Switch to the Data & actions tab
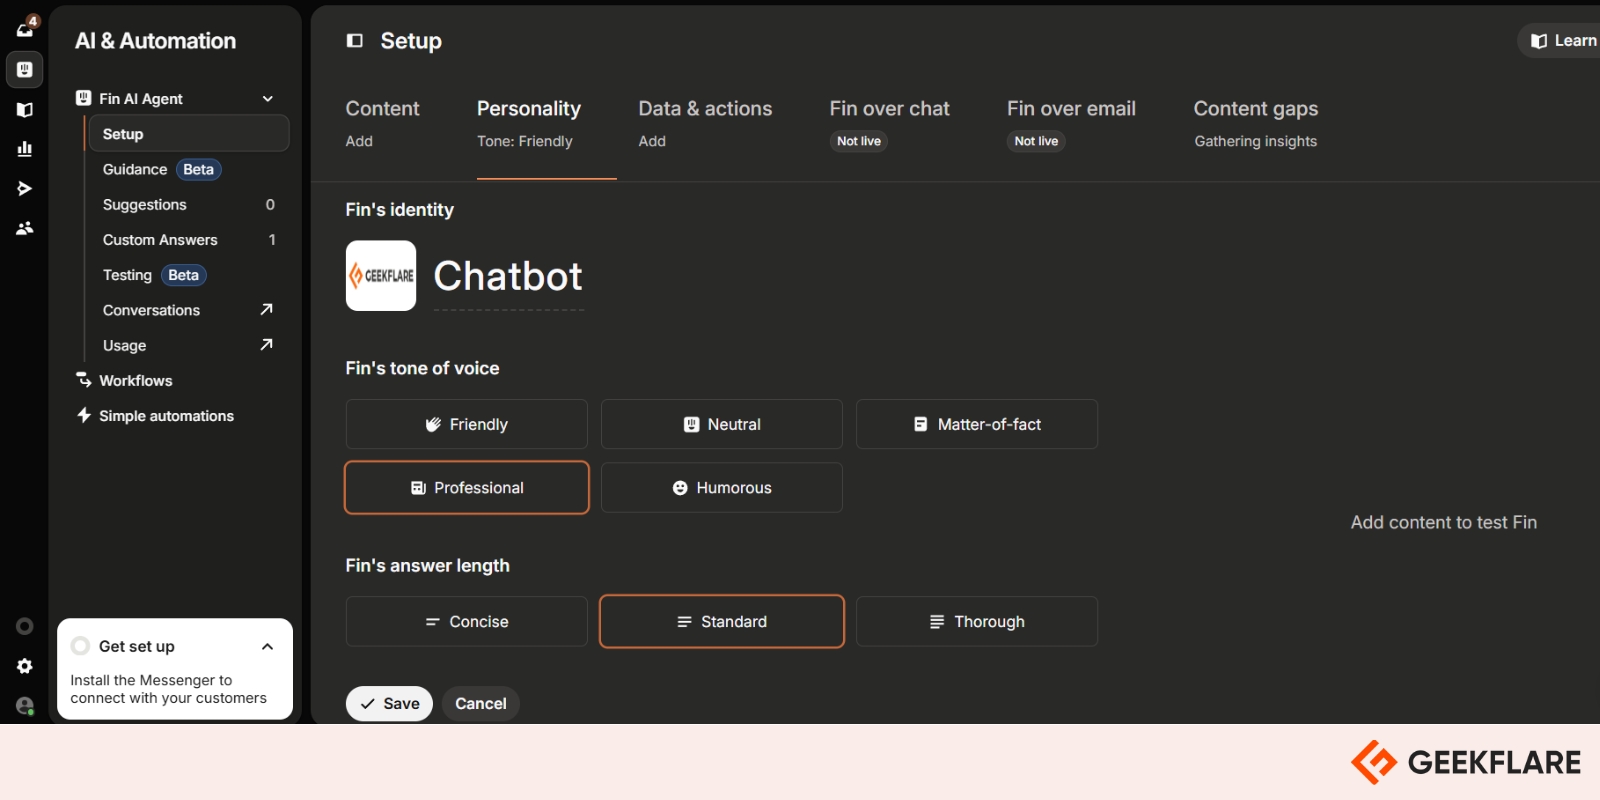Viewport: 1600px width, 800px height. (x=705, y=109)
